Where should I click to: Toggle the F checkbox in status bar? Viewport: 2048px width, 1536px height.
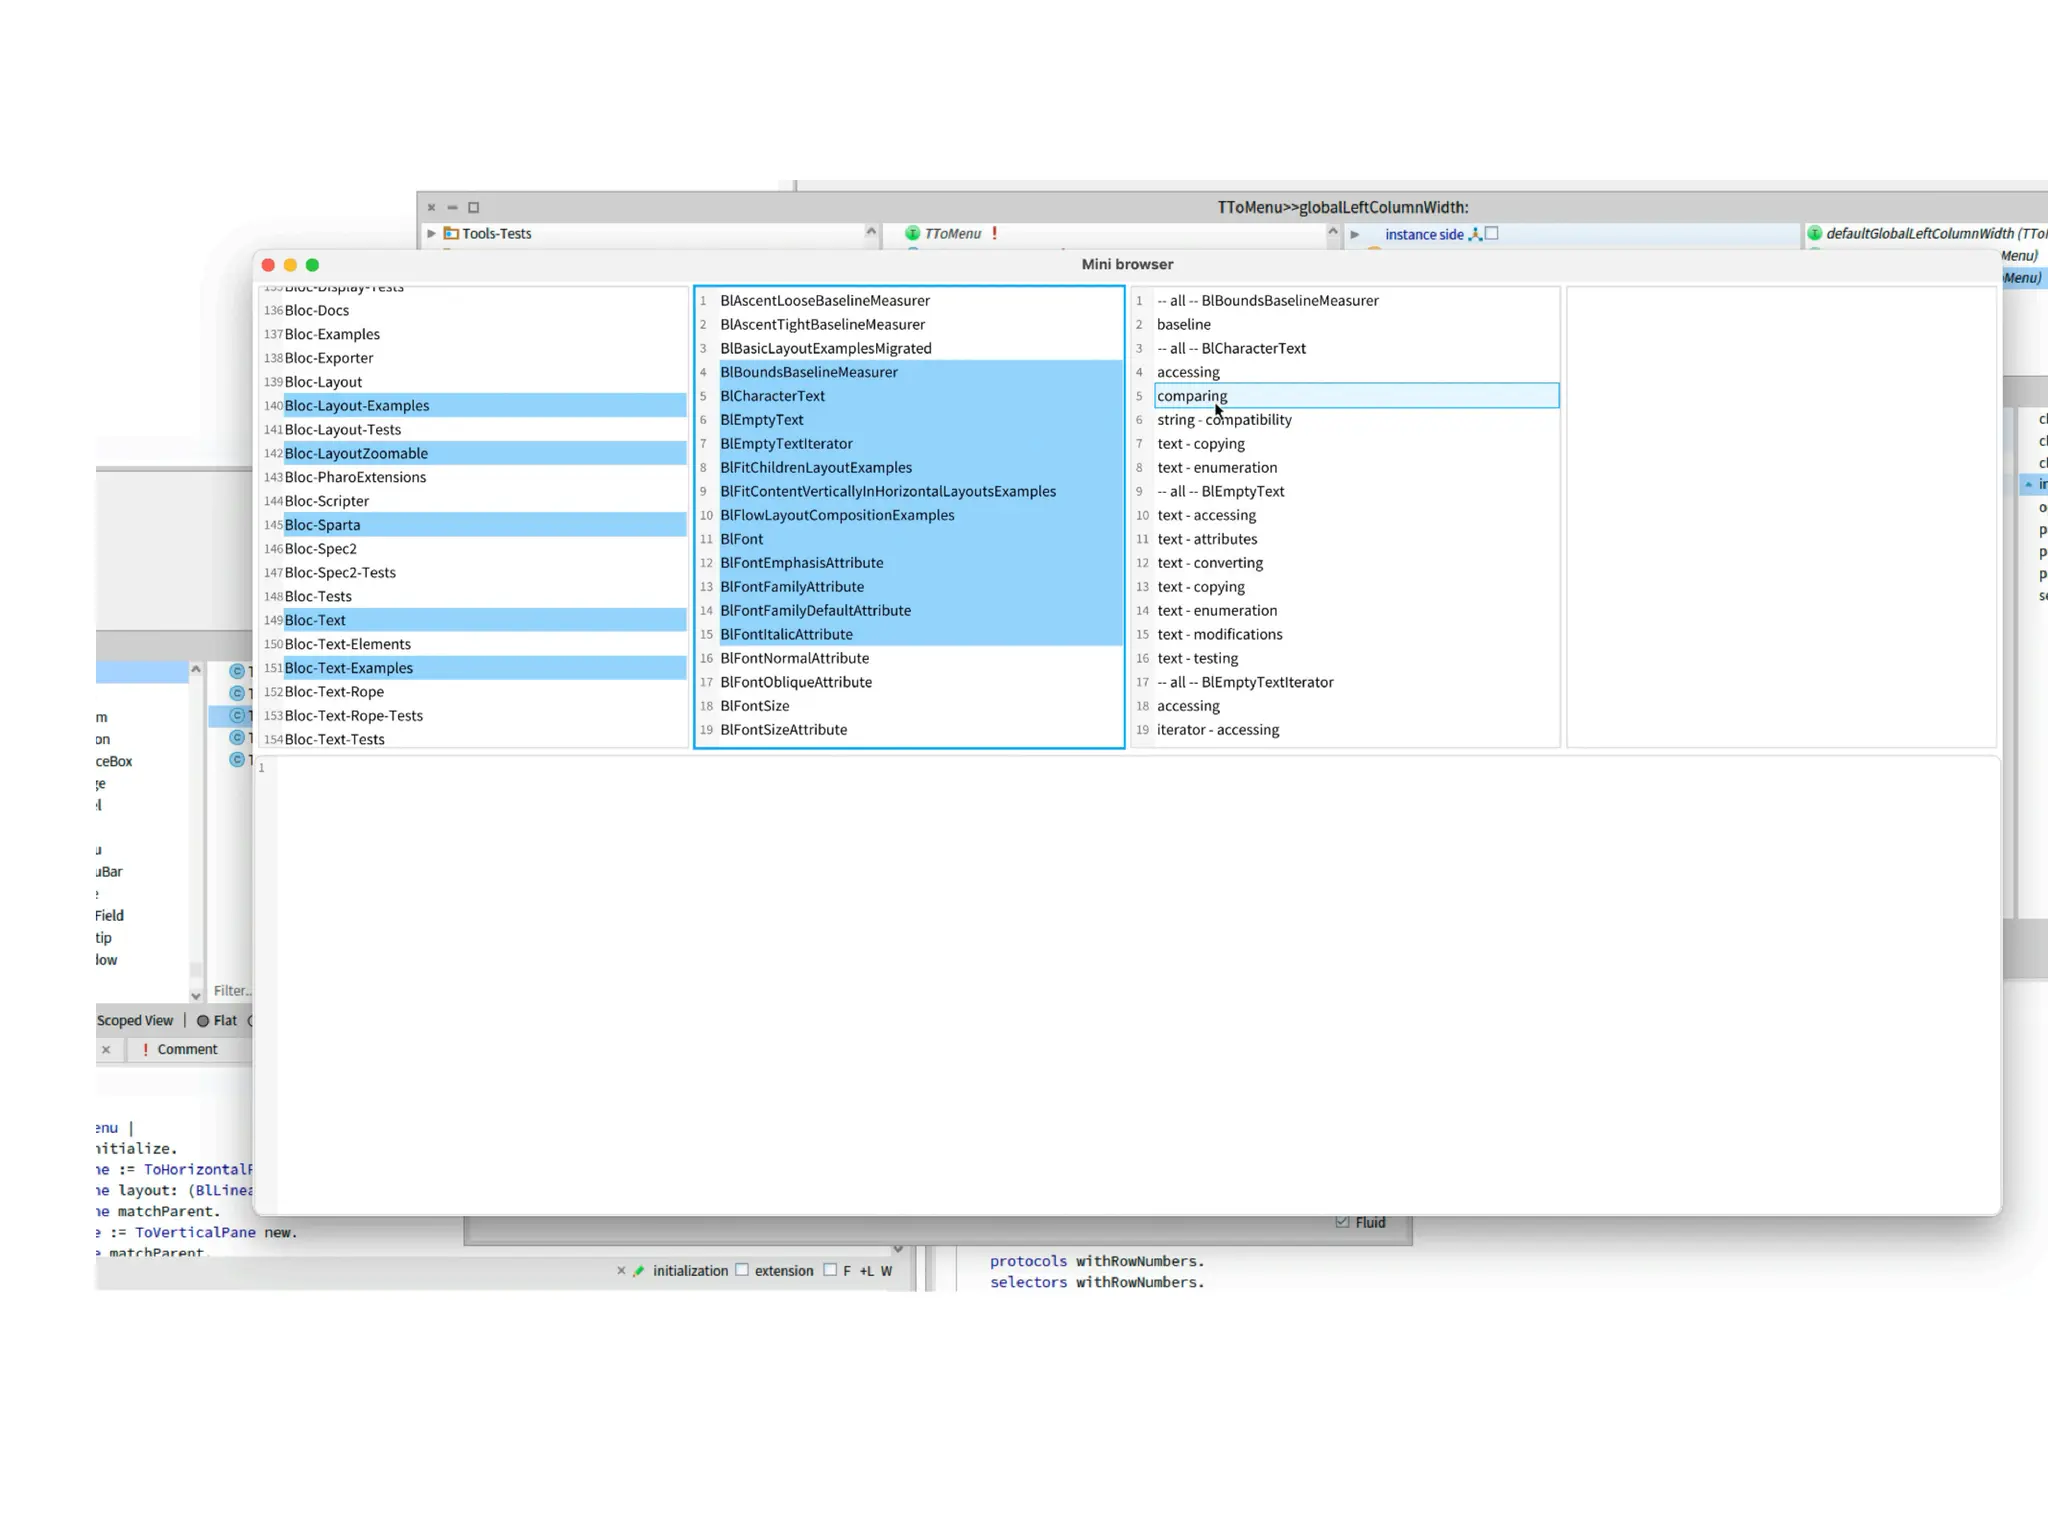tap(830, 1270)
